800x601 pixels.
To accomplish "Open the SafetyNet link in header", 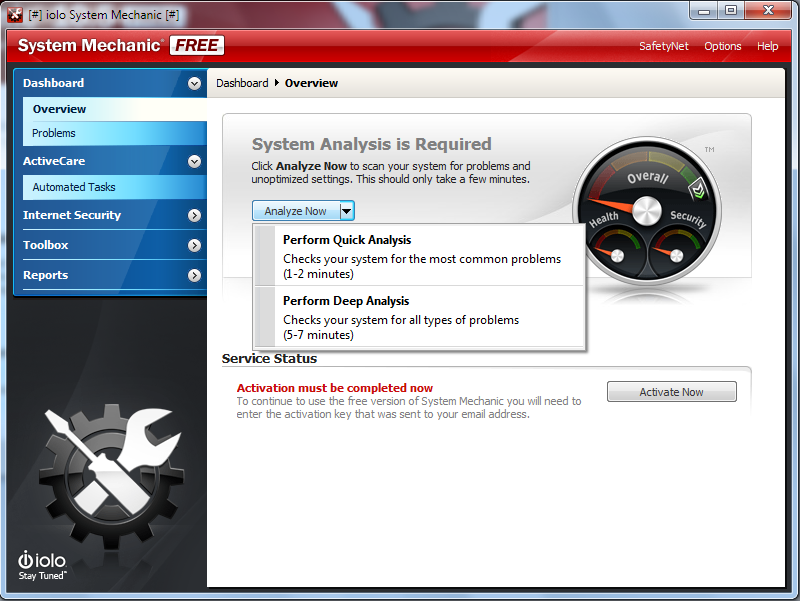I will tap(663, 46).
